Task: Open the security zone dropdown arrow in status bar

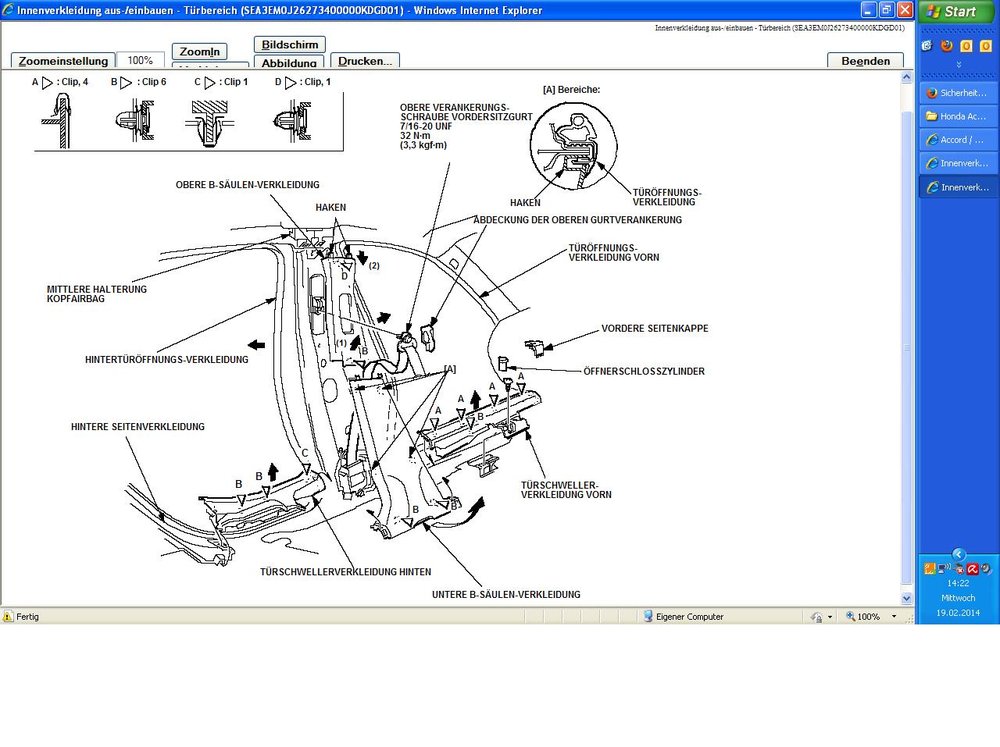Action: pyautogui.click(x=830, y=617)
